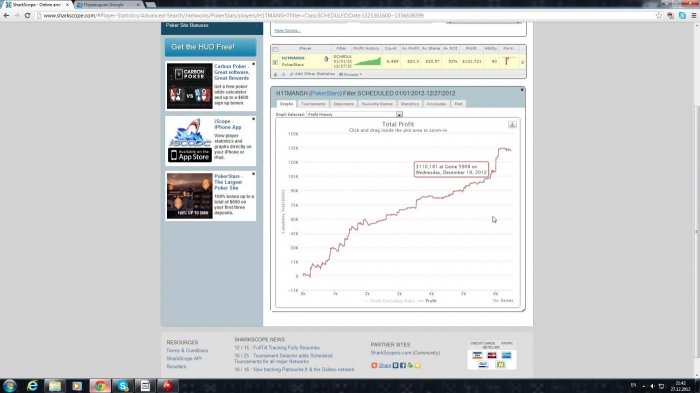Click the note icon next to H1TMANSH
This screenshot has height=393, width=700.
[326, 59]
